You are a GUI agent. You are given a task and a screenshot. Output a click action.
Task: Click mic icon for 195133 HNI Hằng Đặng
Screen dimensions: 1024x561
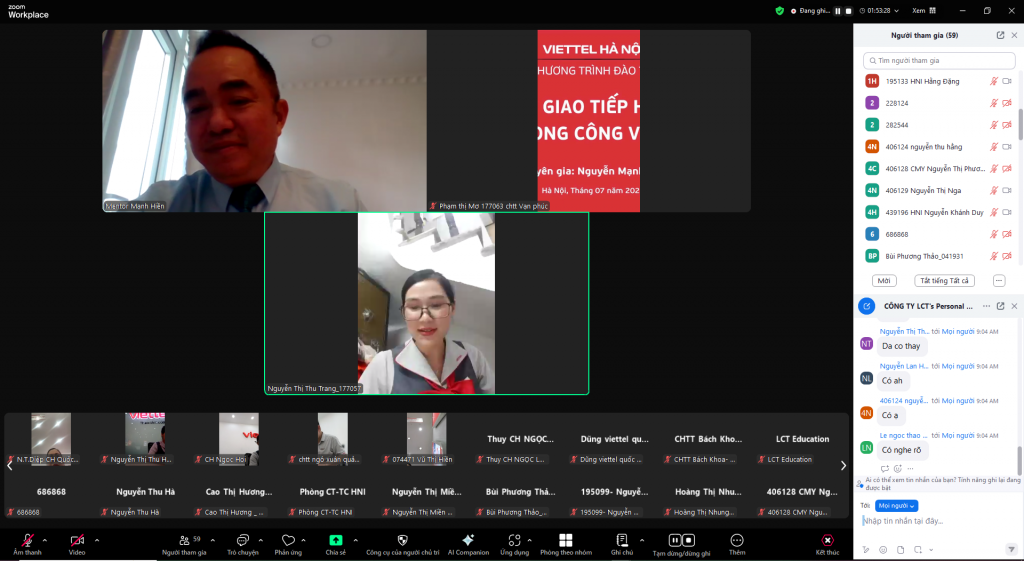994,81
